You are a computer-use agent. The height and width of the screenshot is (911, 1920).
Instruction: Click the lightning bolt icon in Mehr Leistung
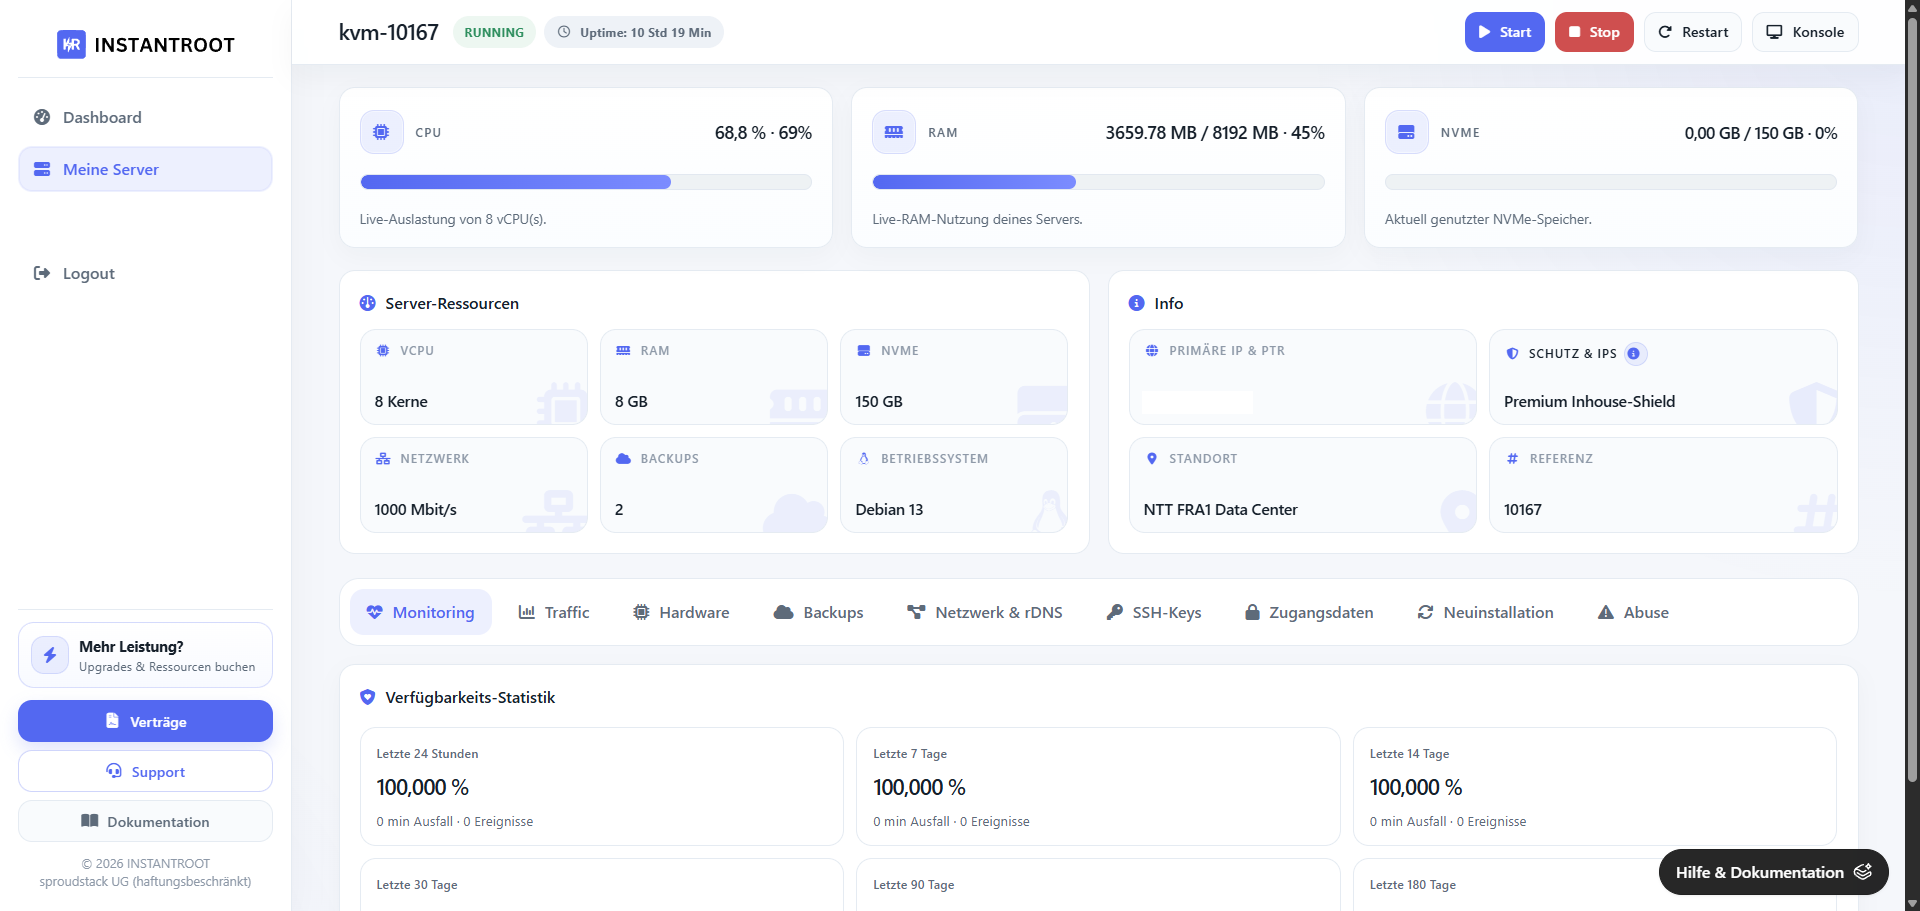(x=50, y=655)
